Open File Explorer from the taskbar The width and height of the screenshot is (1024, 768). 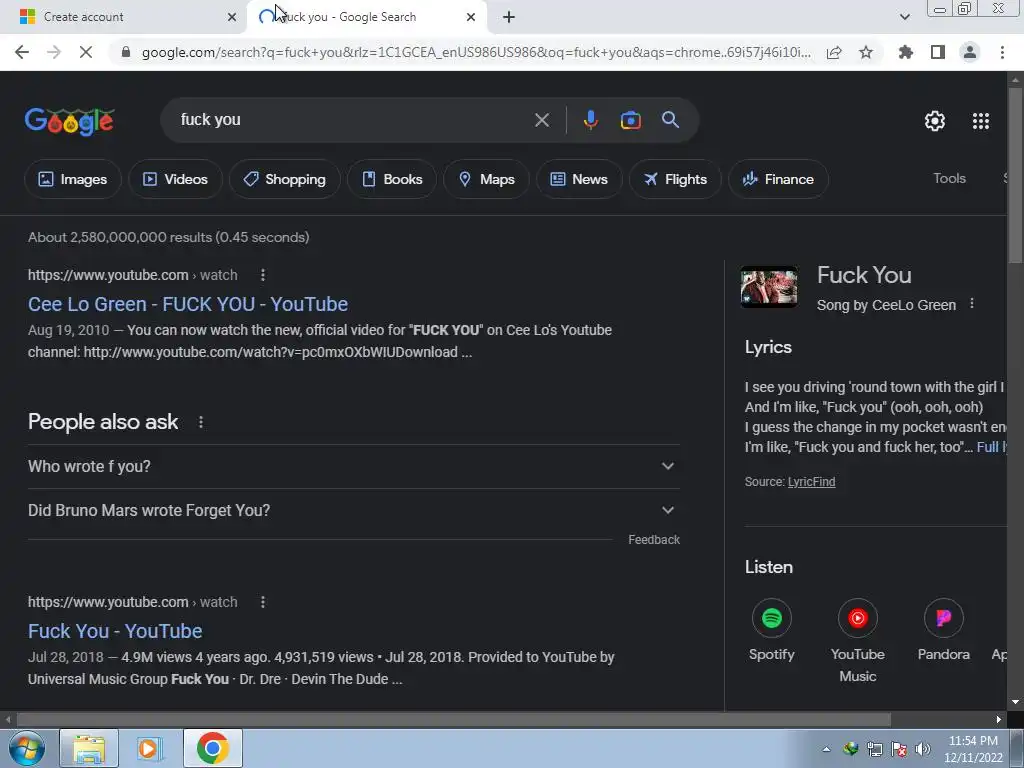pyautogui.click(x=89, y=748)
